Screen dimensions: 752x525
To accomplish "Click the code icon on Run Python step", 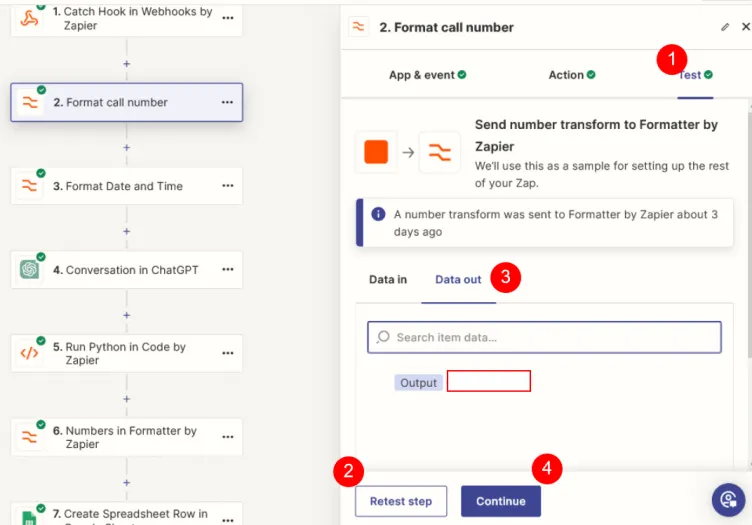I will pyautogui.click(x=29, y=353).
